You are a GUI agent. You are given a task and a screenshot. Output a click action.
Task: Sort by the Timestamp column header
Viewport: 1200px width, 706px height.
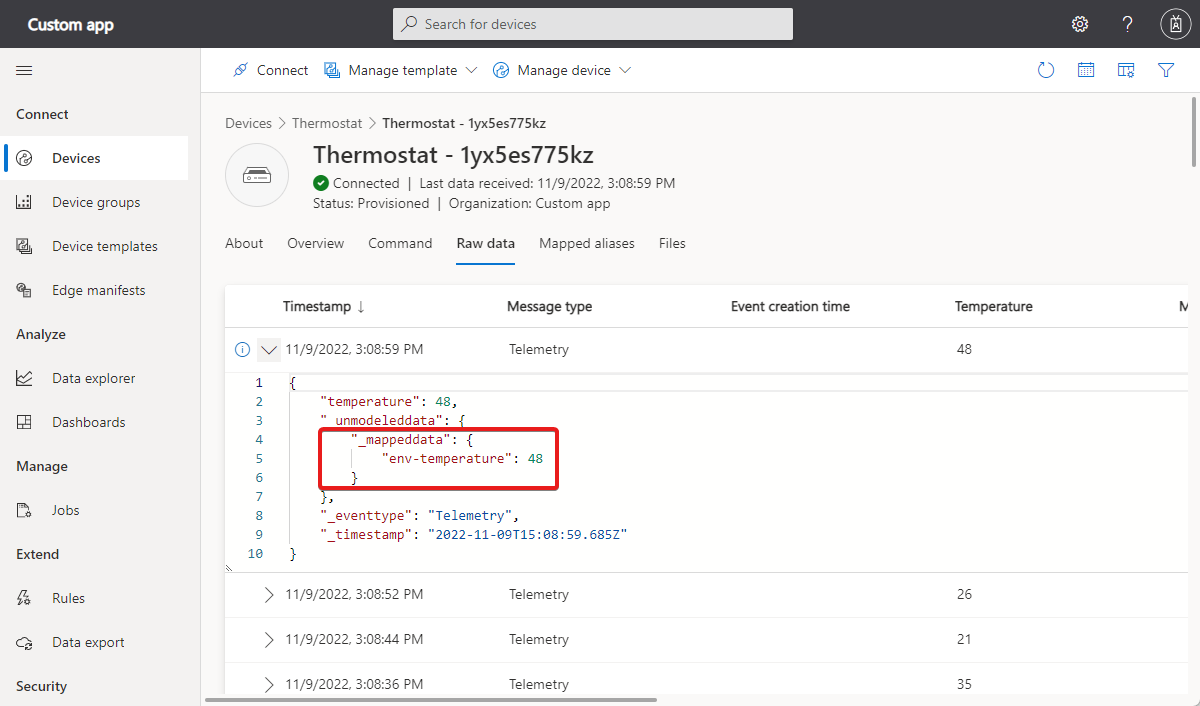(x=324, y=306)
